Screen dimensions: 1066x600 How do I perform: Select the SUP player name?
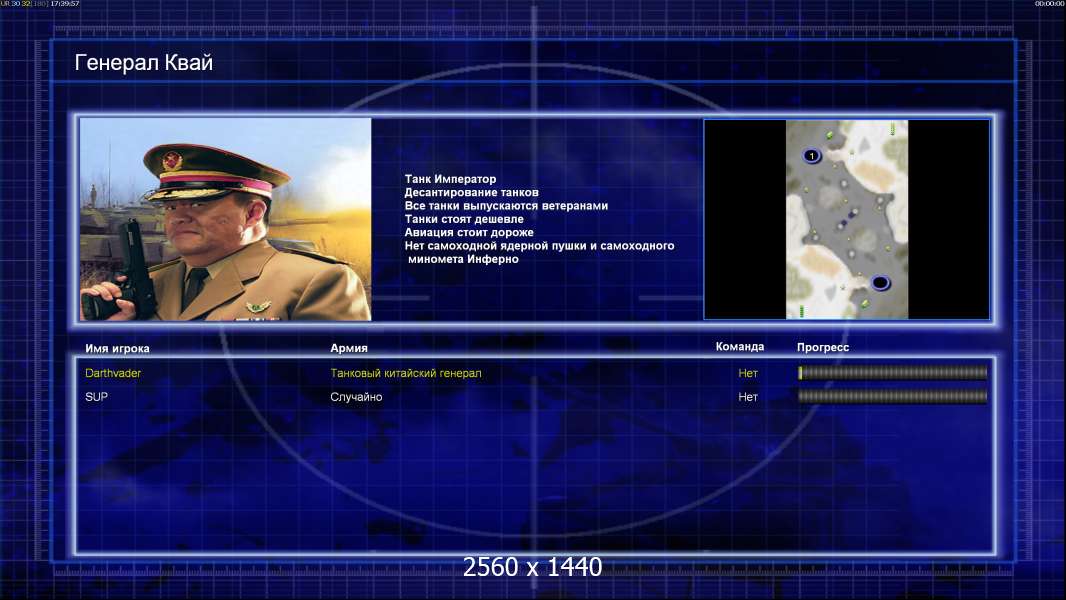point(96,397)
